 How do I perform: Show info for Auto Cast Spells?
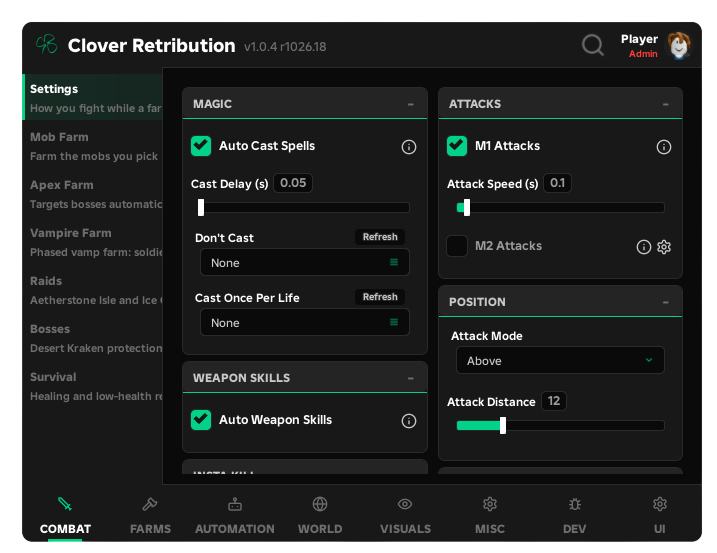coord(409,147)
